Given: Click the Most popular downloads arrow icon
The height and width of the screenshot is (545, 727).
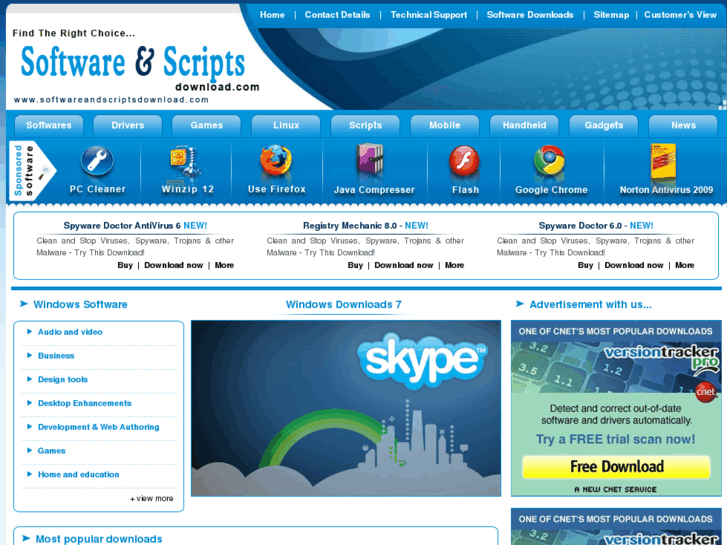Looking at the screenshot, I should pos(26,539).
